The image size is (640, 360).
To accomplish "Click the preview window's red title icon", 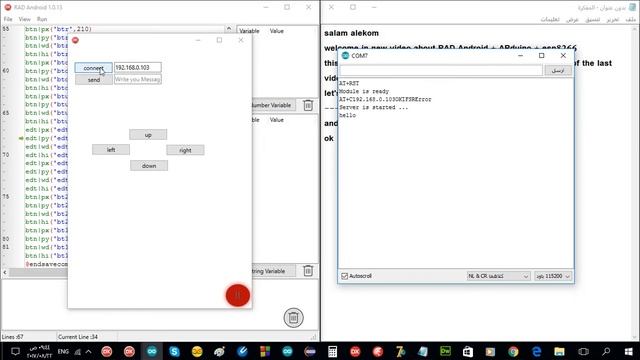I will point(75,40).
